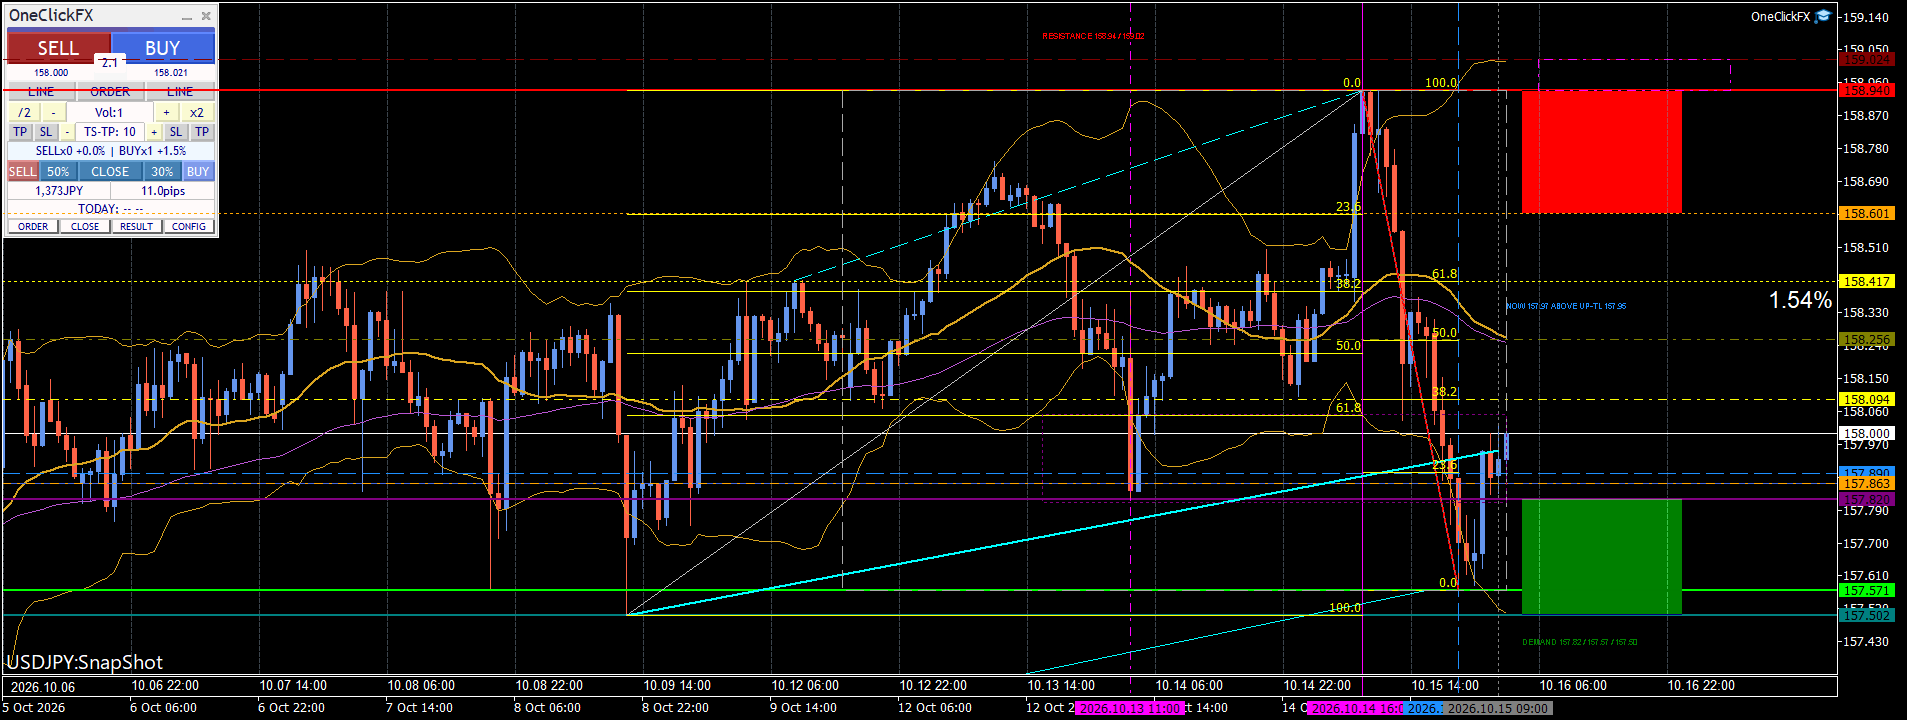Double the volume with the x2 button

coord(197,112)
